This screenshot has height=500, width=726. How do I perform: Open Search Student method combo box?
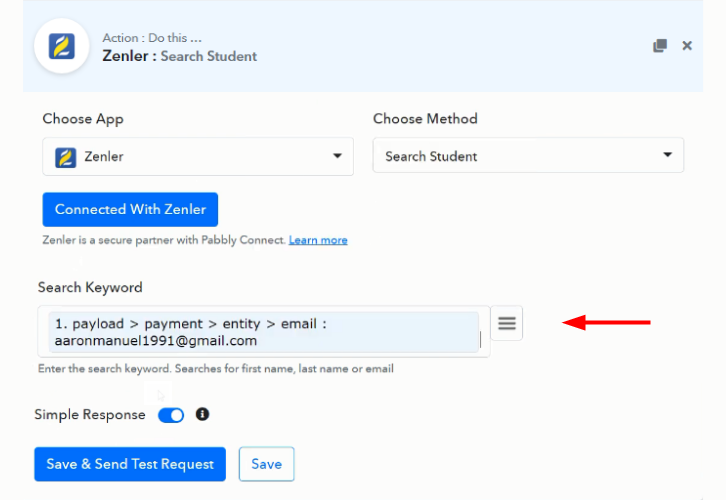[x=528, y=155]
